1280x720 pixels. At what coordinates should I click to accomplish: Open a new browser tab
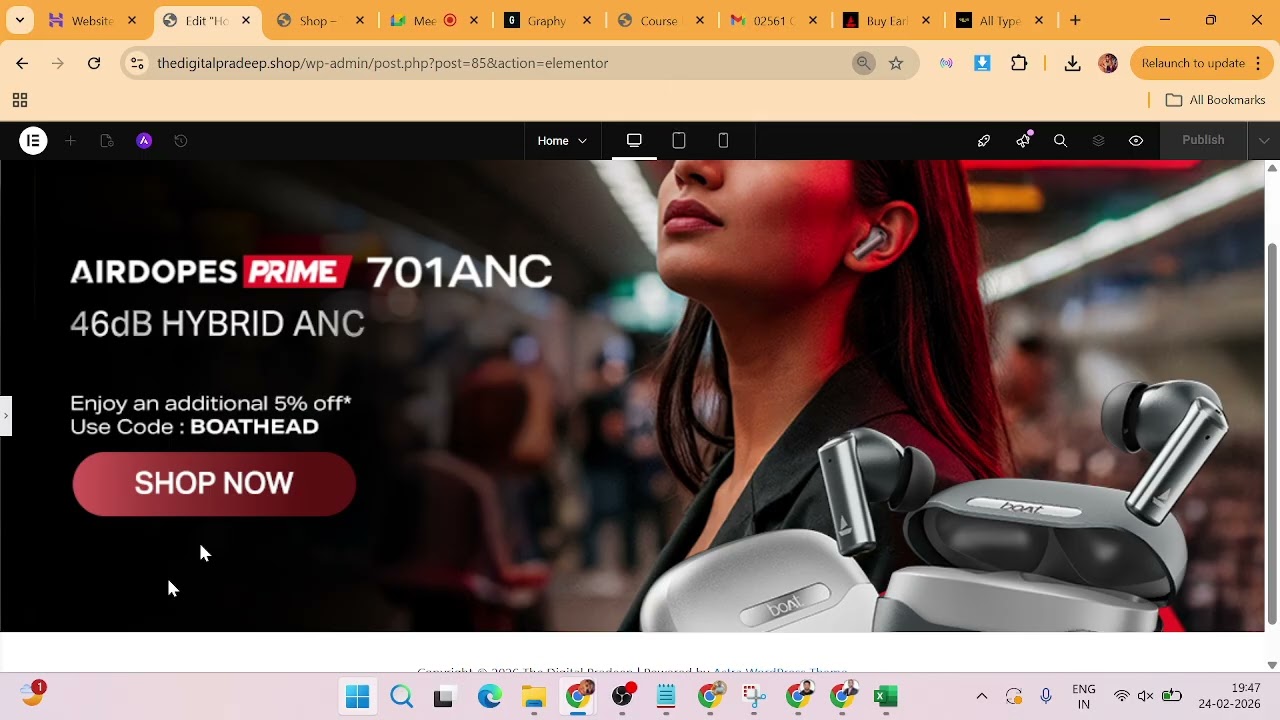tap(1075, 20)
